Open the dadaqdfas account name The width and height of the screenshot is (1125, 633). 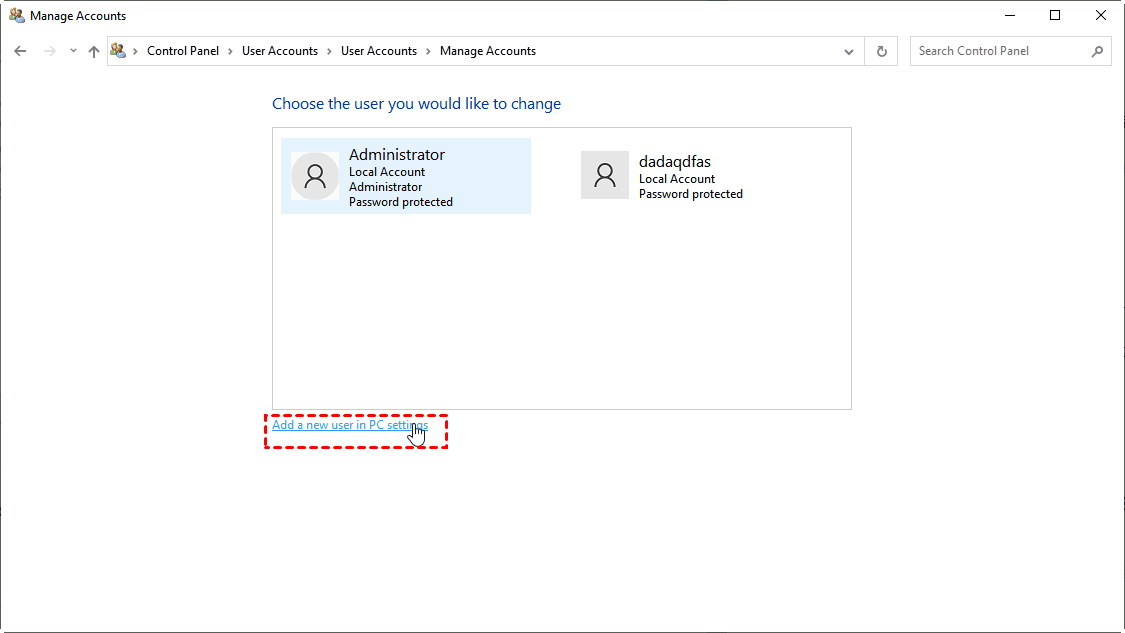675,161
